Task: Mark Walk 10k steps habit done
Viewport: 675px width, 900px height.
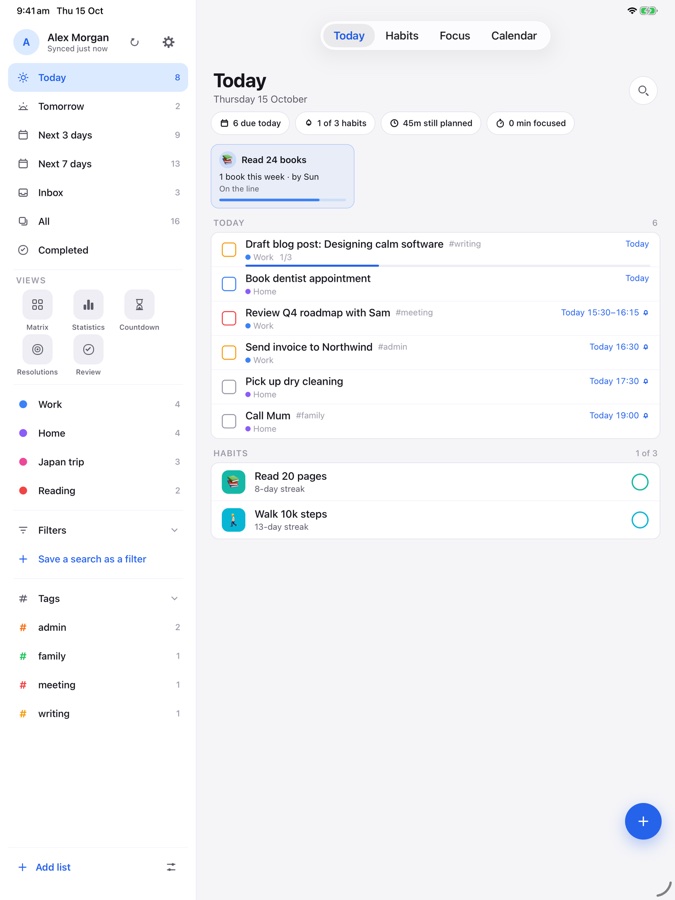Action: (x=640, y=520)
